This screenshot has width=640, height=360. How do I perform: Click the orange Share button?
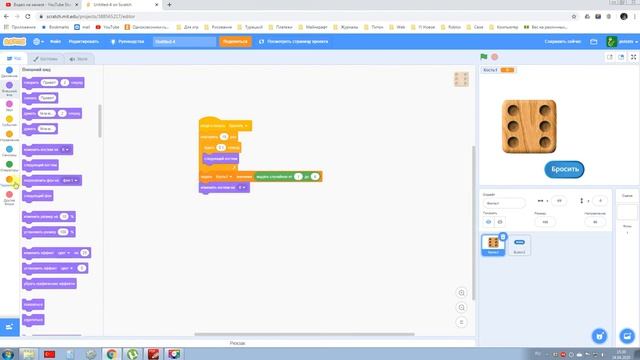[x=235, y=42]
